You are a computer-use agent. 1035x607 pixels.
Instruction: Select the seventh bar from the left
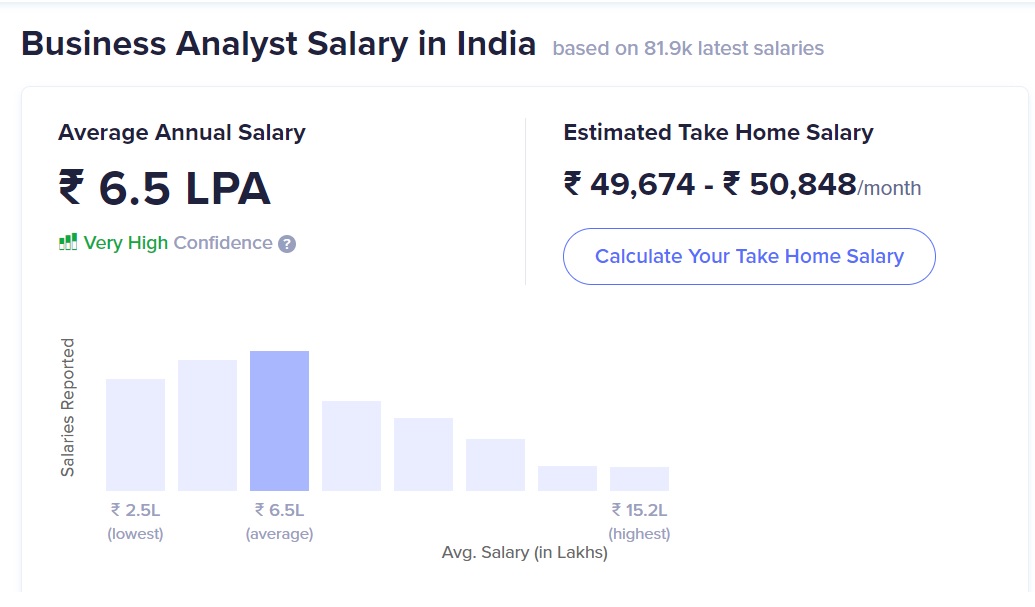[x=567, y=478]
